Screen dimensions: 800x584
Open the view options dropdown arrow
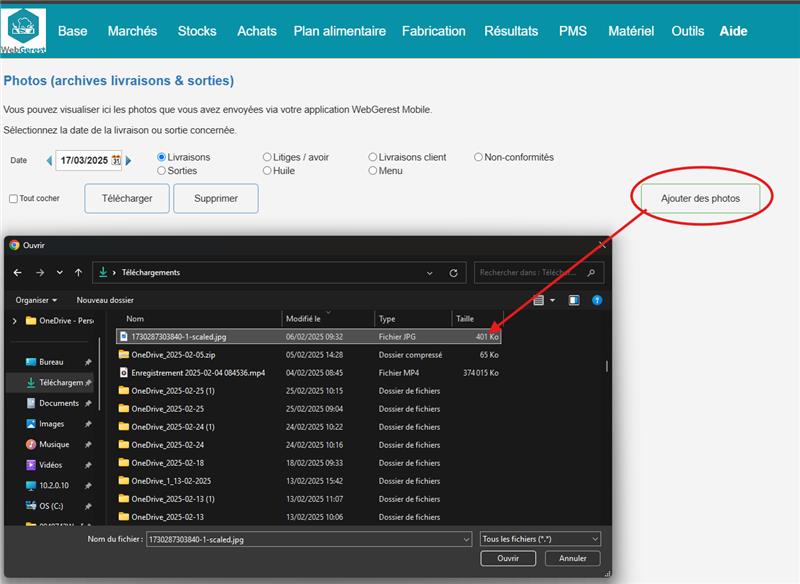coord(553,300)
